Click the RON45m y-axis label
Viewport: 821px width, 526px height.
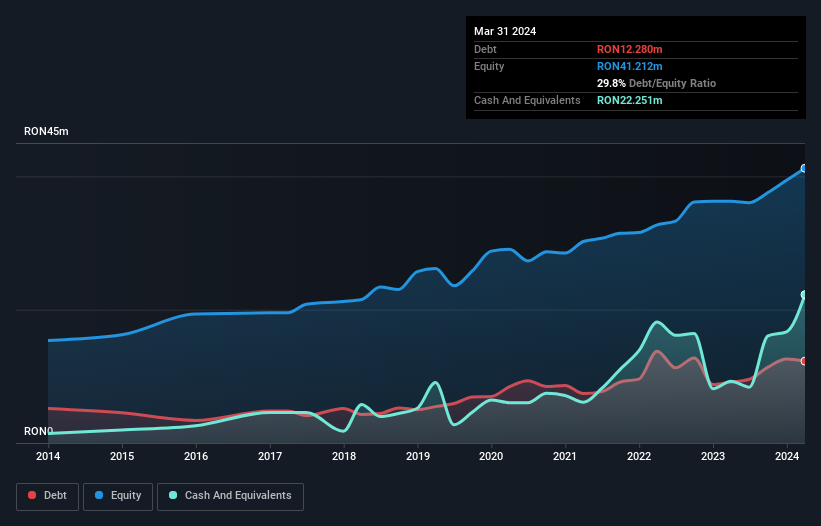coord(46,131)
